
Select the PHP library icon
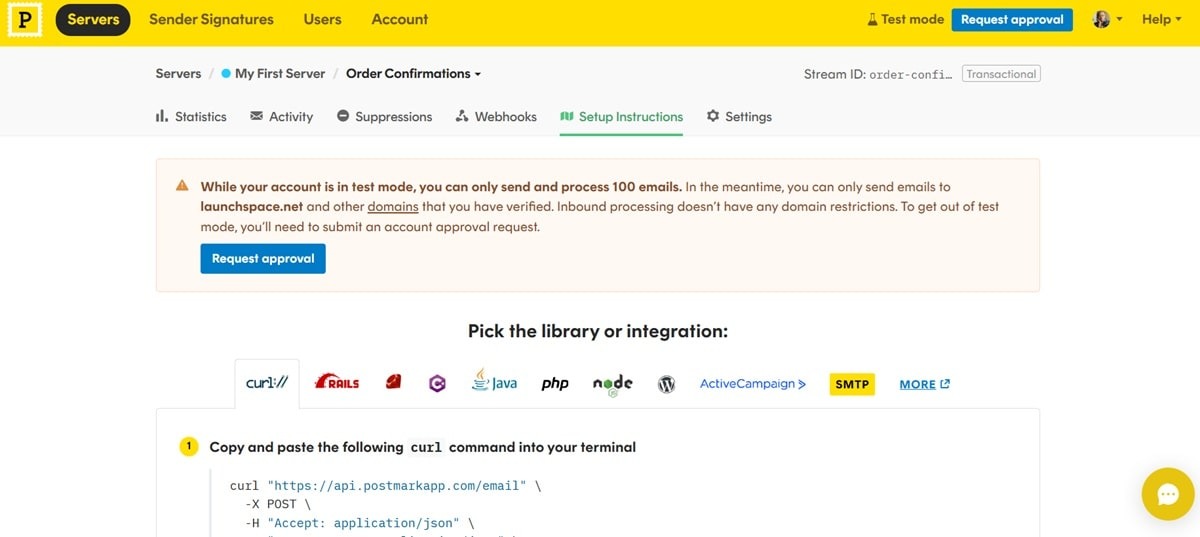pos(555,384)
